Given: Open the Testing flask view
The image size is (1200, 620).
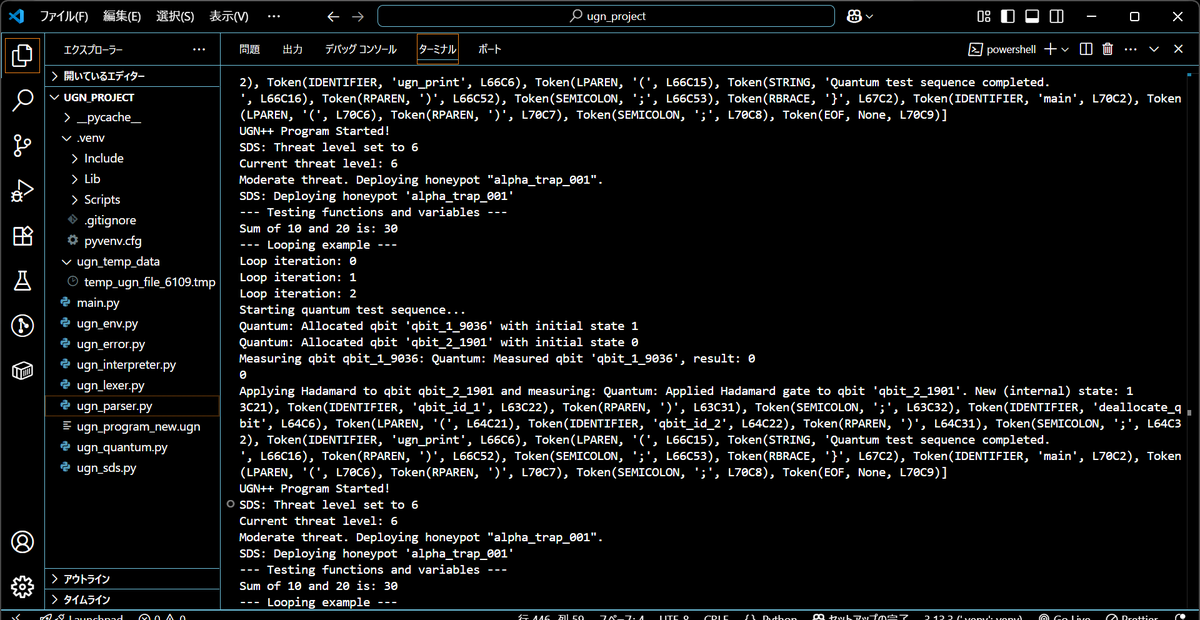Looking at the screenshot, I should (22, 281).
